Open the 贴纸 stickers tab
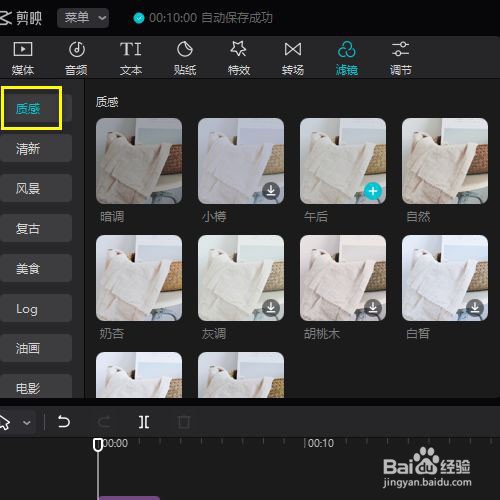The width and height of the screenshot is (500, 500). click(x=185, y=58)
